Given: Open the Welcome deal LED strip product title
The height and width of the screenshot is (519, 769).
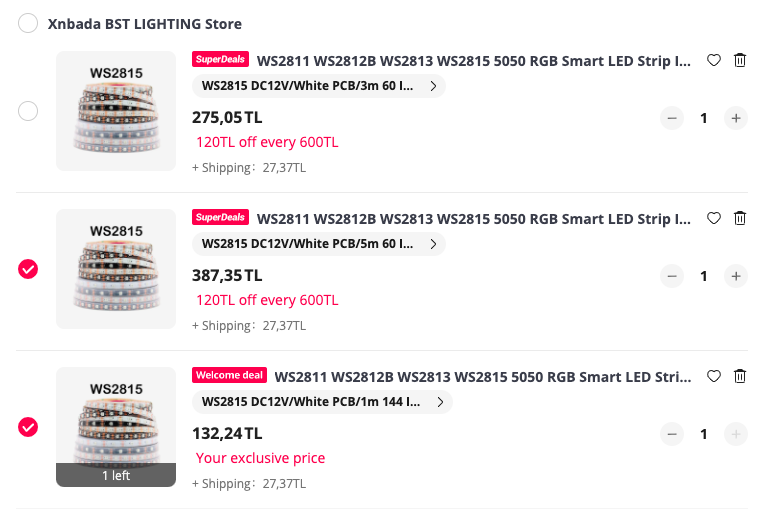Looking at the screenshot, I should tap(483, 377).
